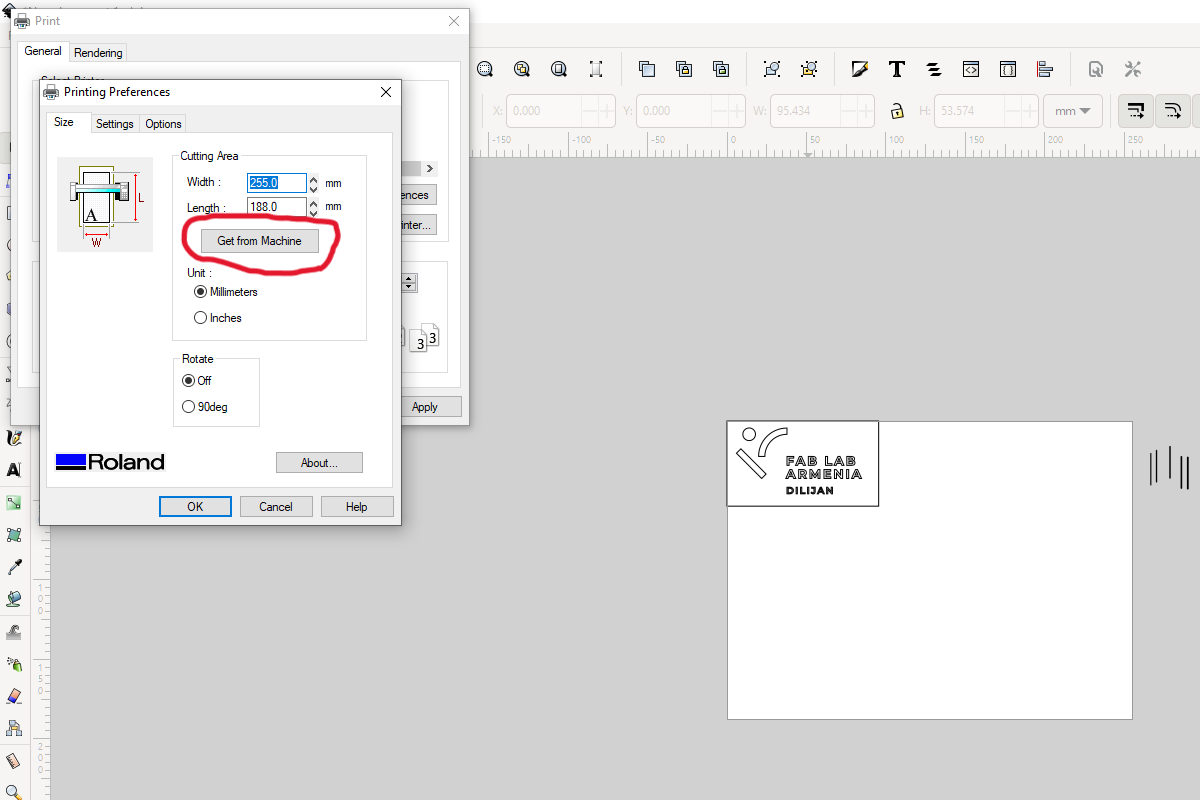Click Cancel in Printing Preferences
Screen dimensions: 1200x800
(x=276, y=507)
